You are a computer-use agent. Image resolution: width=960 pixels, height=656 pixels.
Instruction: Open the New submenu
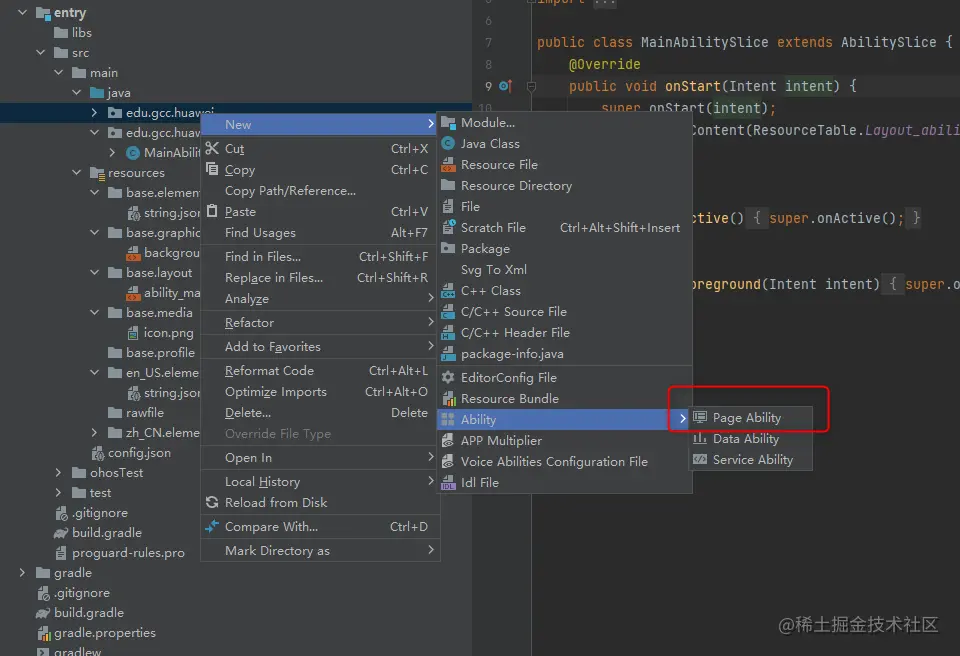point(320,124)
